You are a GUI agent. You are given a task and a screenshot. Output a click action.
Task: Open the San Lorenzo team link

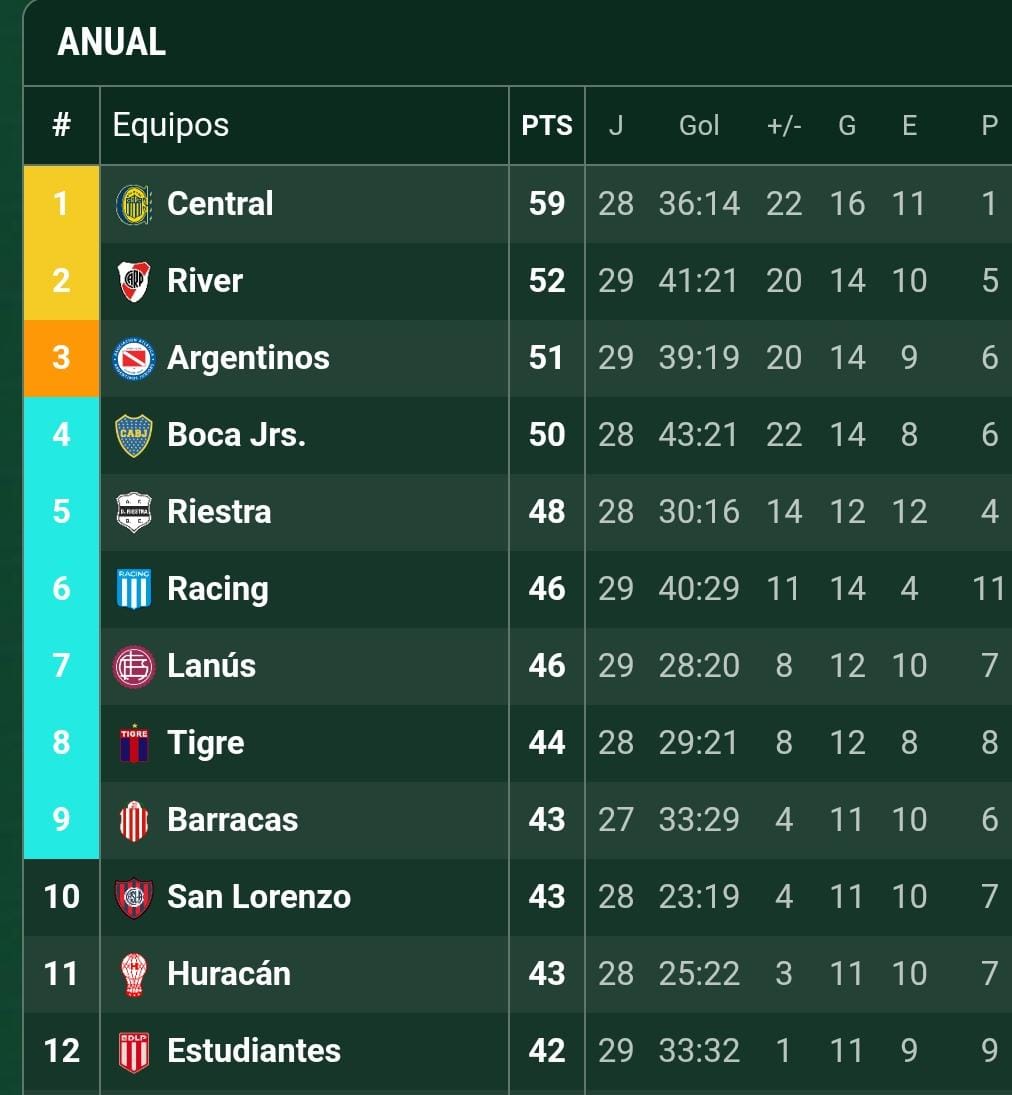[259, 897]
